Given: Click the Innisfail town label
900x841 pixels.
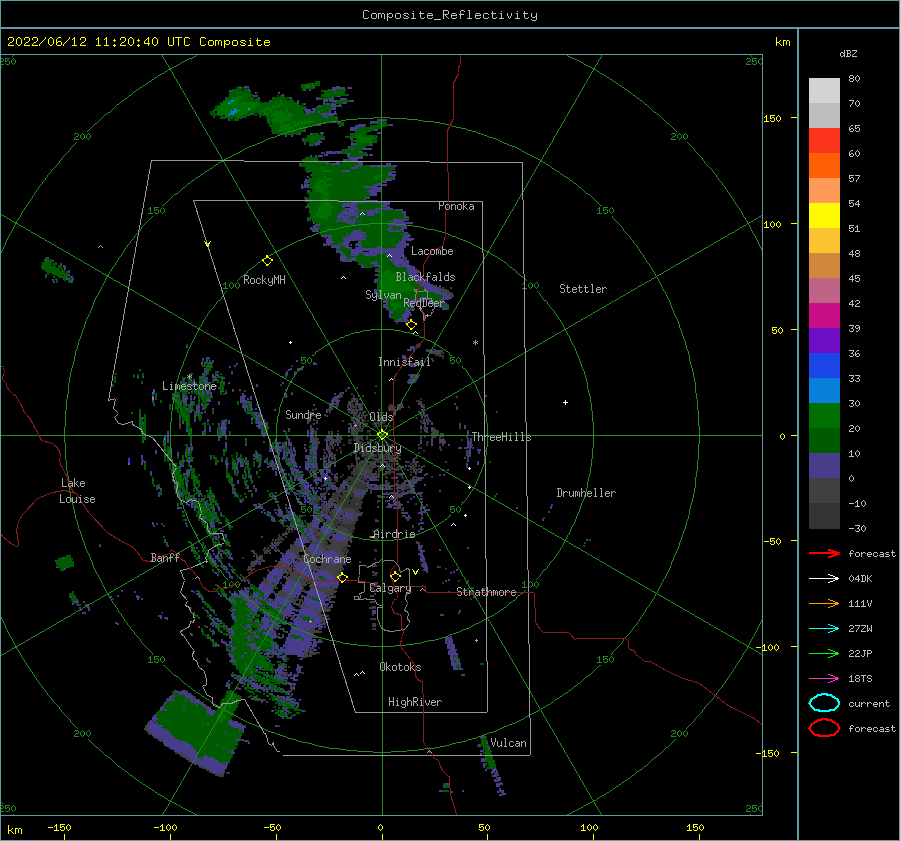Looking at the screenshot, I should tap(404, 362).
